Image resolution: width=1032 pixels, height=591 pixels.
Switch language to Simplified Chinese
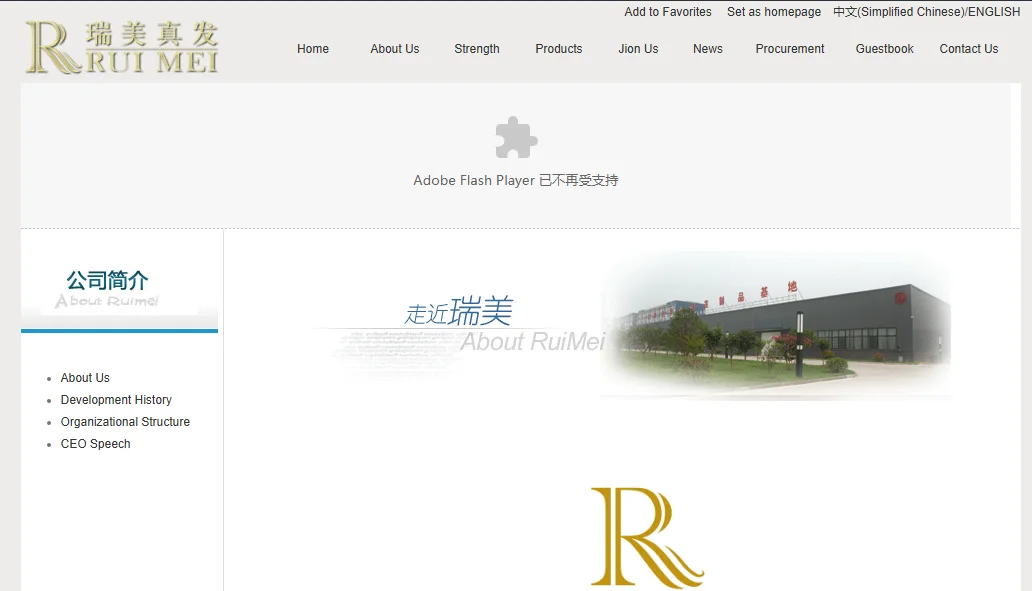pyautogui.click(x=898, y=12)
